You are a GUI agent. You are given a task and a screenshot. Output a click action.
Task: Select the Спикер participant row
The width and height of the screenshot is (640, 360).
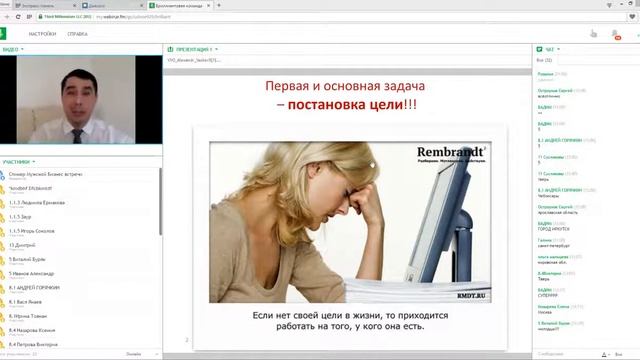[80, 176]
